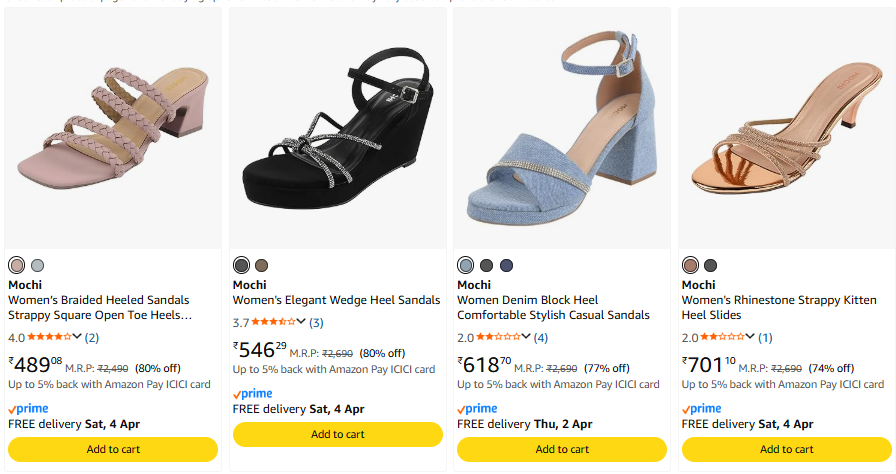Click prime logo under Wedge Heel Sandals
The height and width of the screenshot is (474, 896).
[x=252, y=394]
